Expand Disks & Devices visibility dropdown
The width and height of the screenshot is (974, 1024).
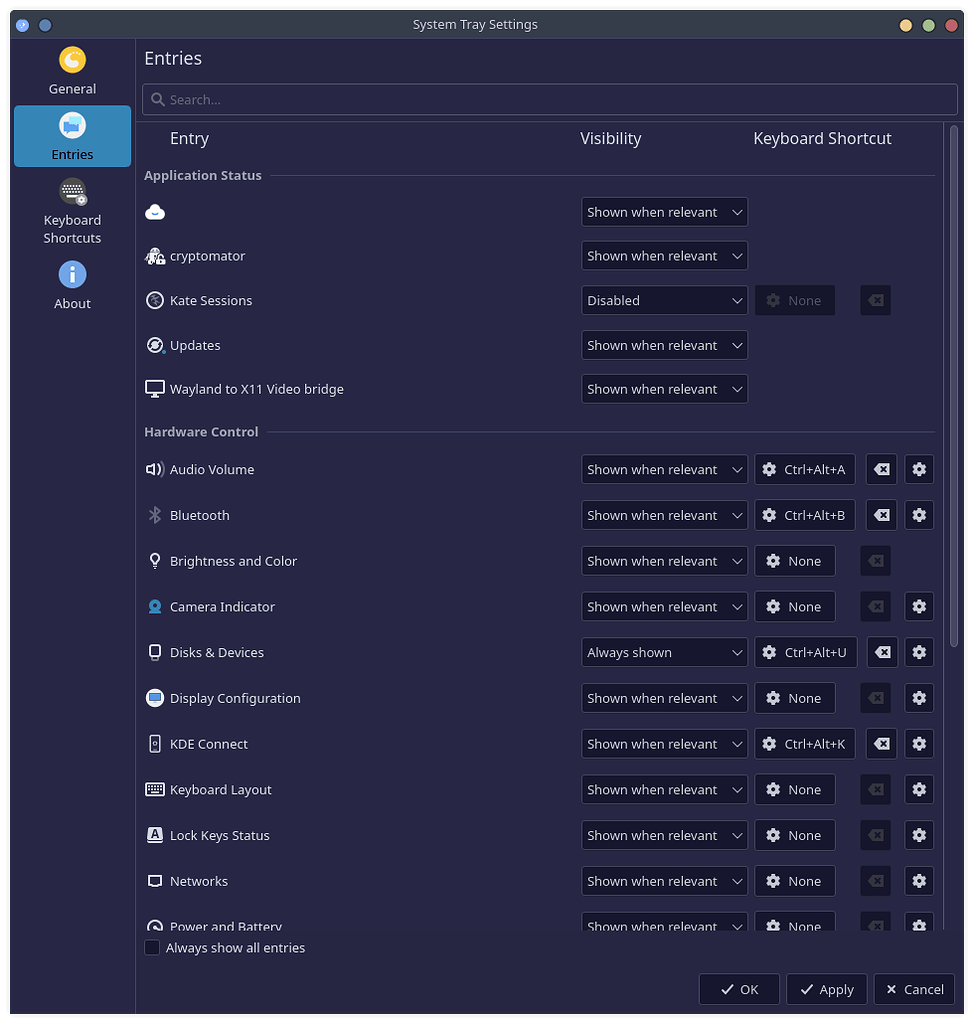[x=664, y=653]
